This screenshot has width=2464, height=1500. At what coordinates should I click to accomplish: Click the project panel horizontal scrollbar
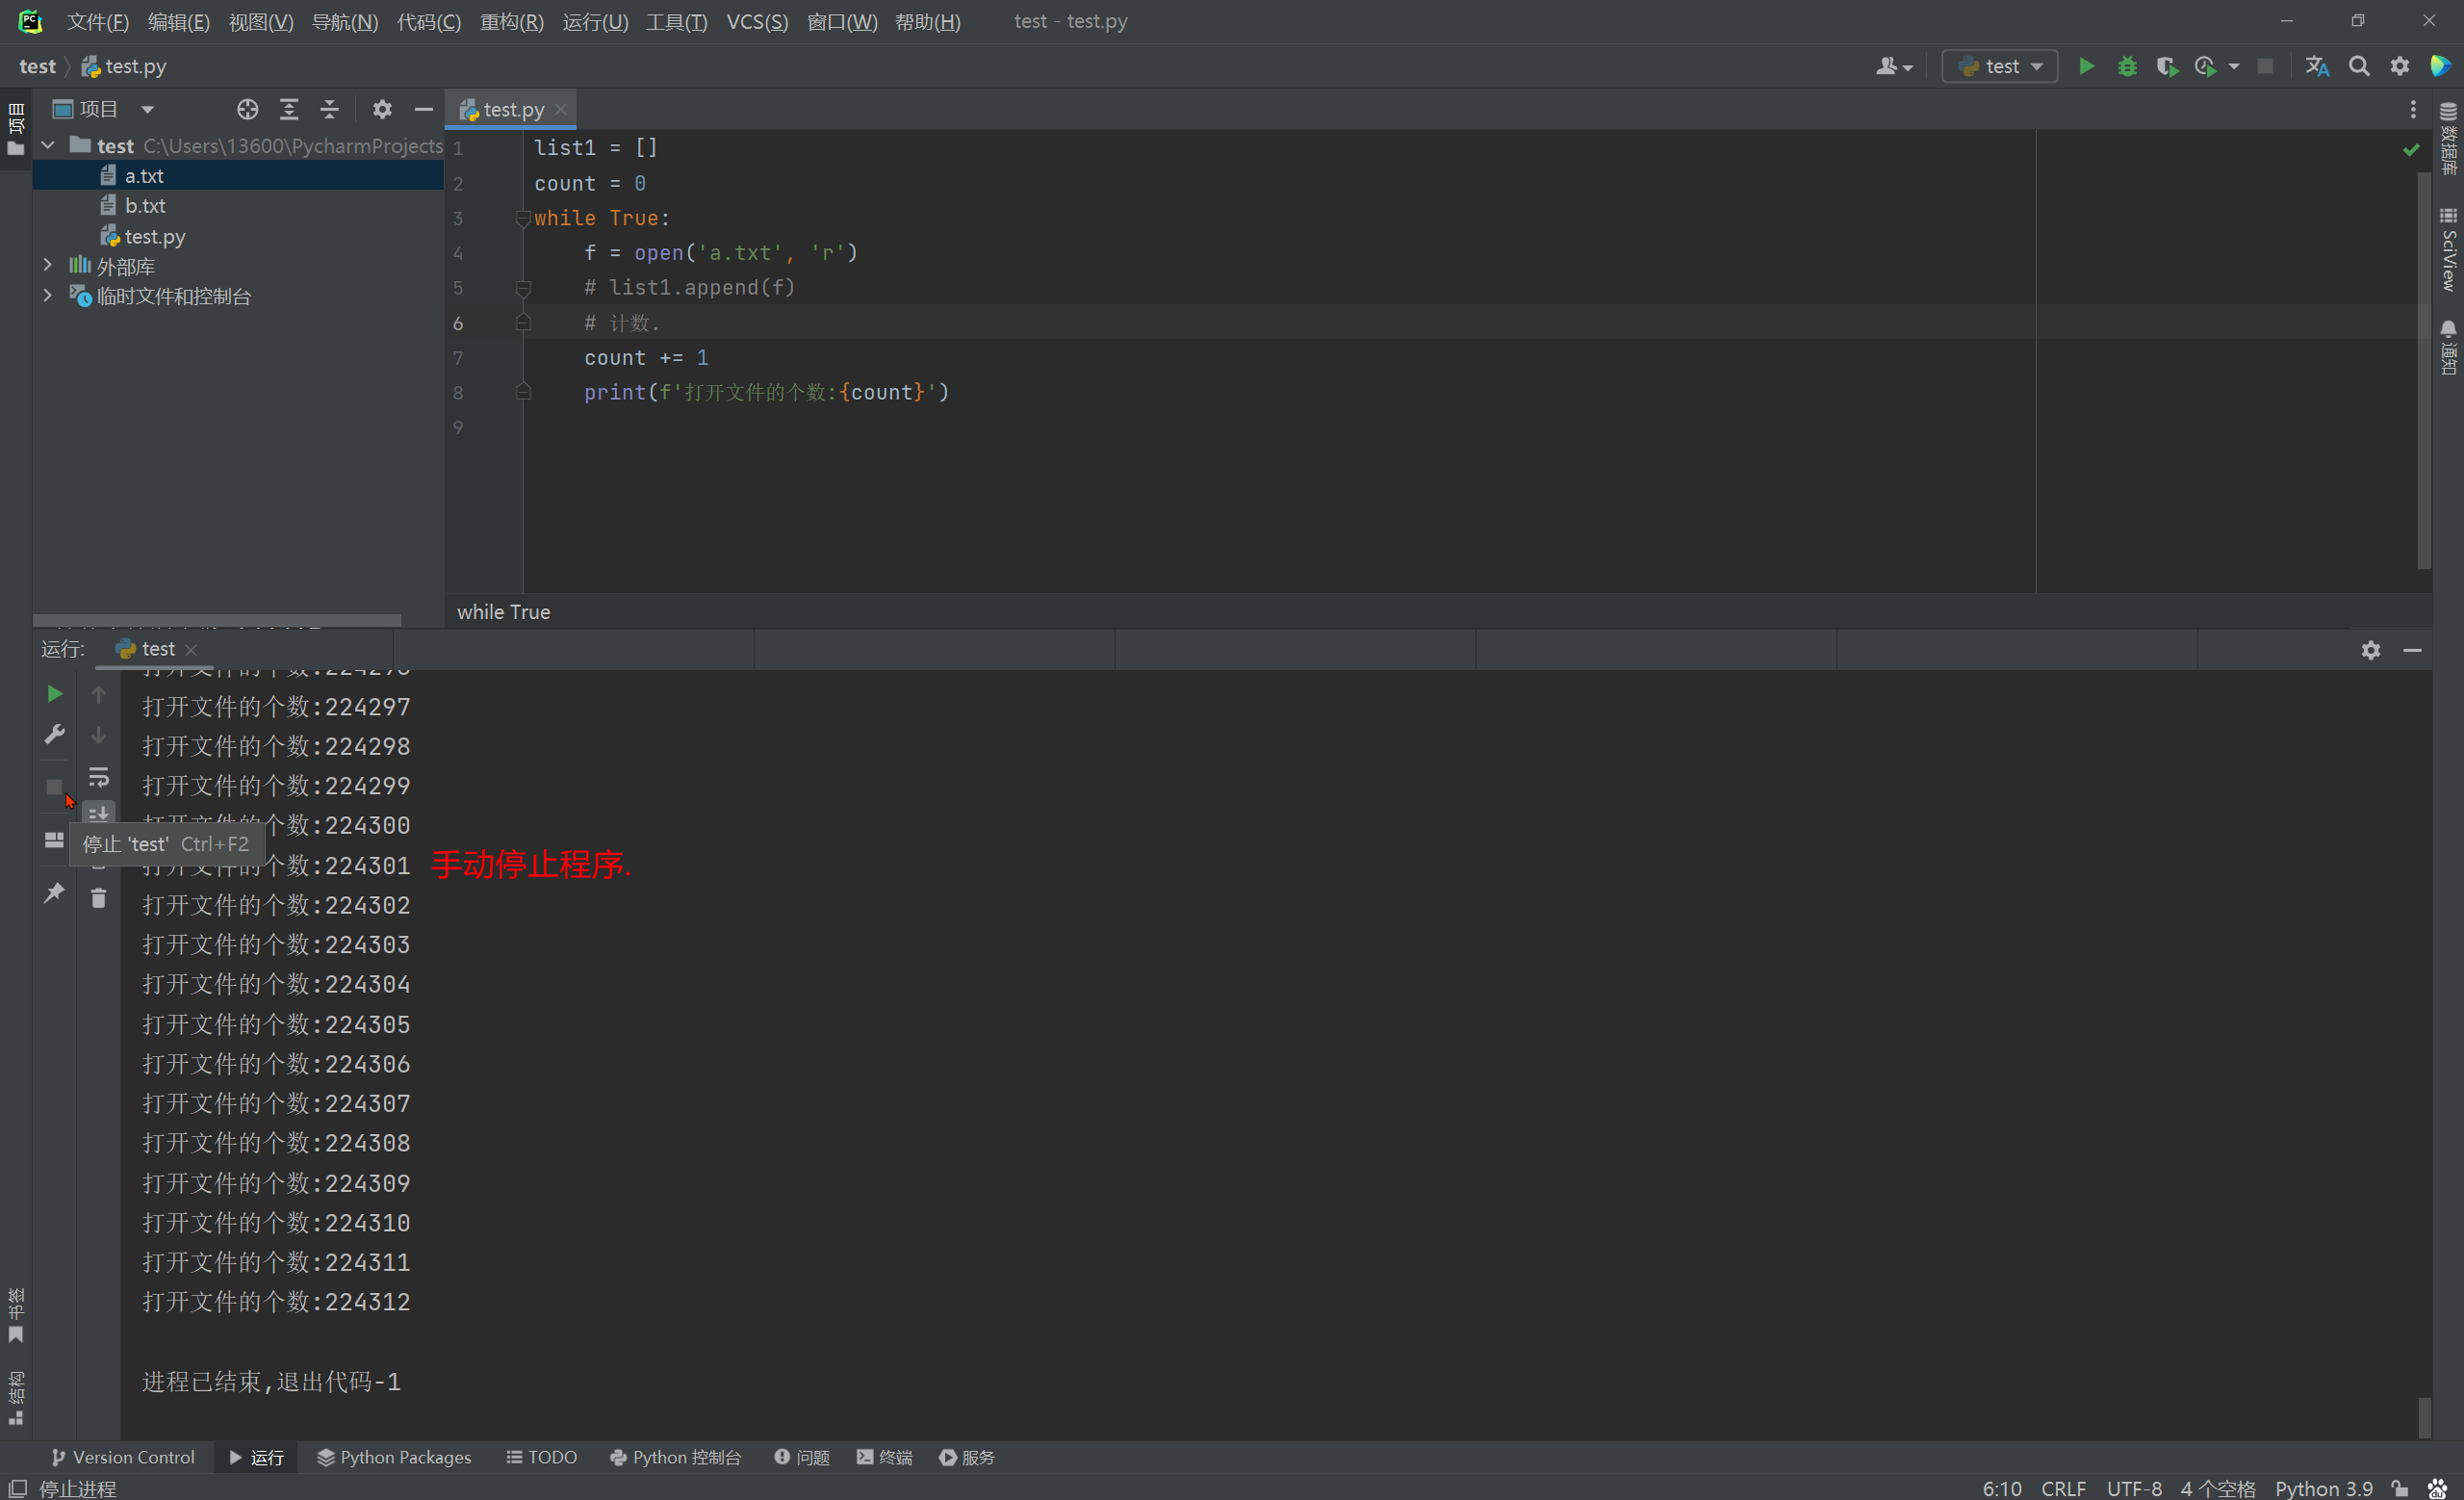click(x=217, y=620)
